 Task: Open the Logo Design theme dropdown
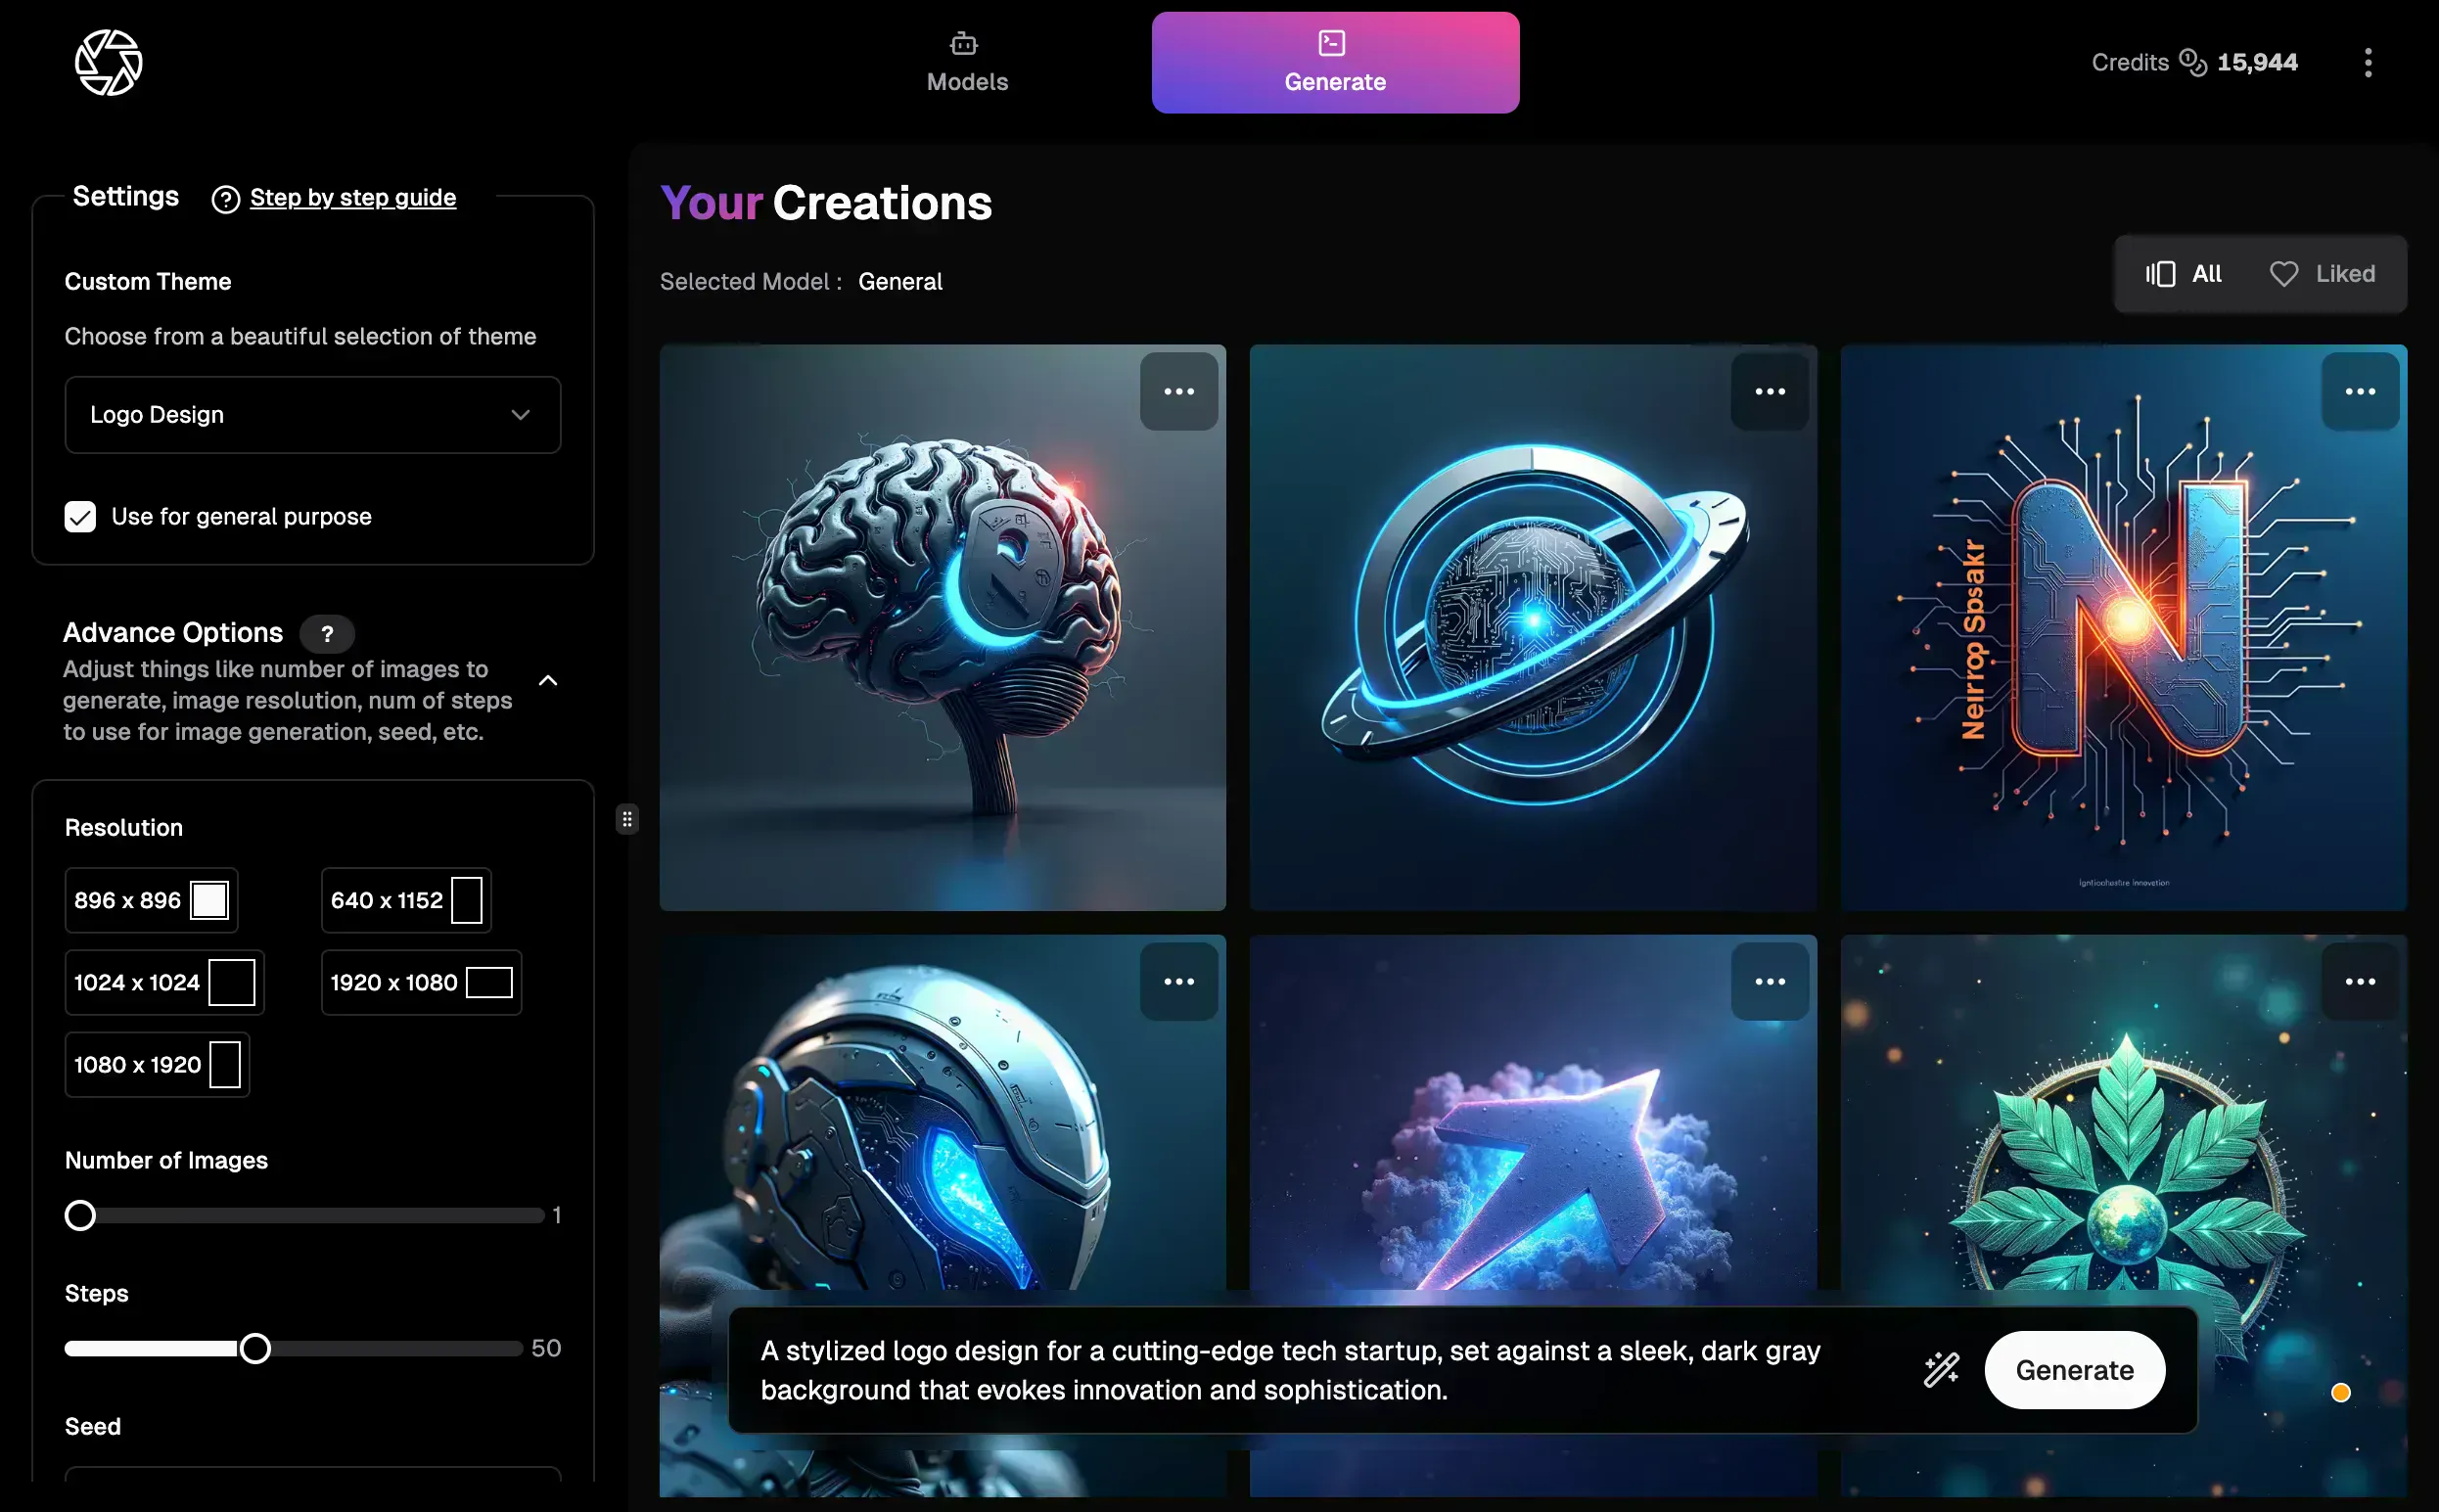[x=312, y=414]
